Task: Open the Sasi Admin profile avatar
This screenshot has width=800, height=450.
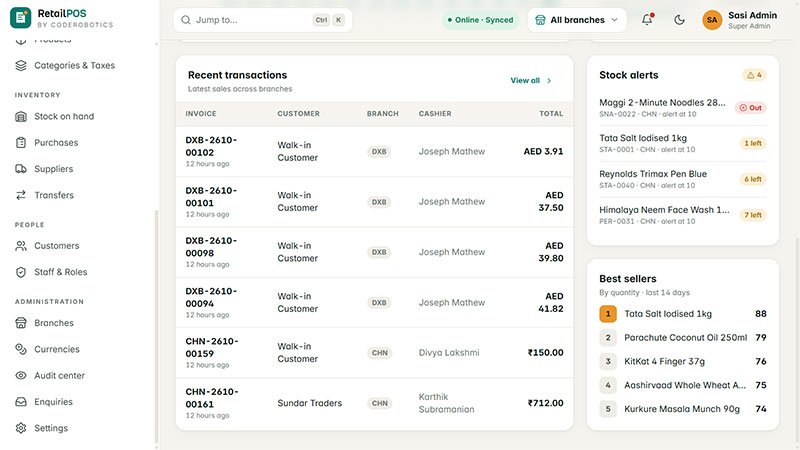Action: 712,20
